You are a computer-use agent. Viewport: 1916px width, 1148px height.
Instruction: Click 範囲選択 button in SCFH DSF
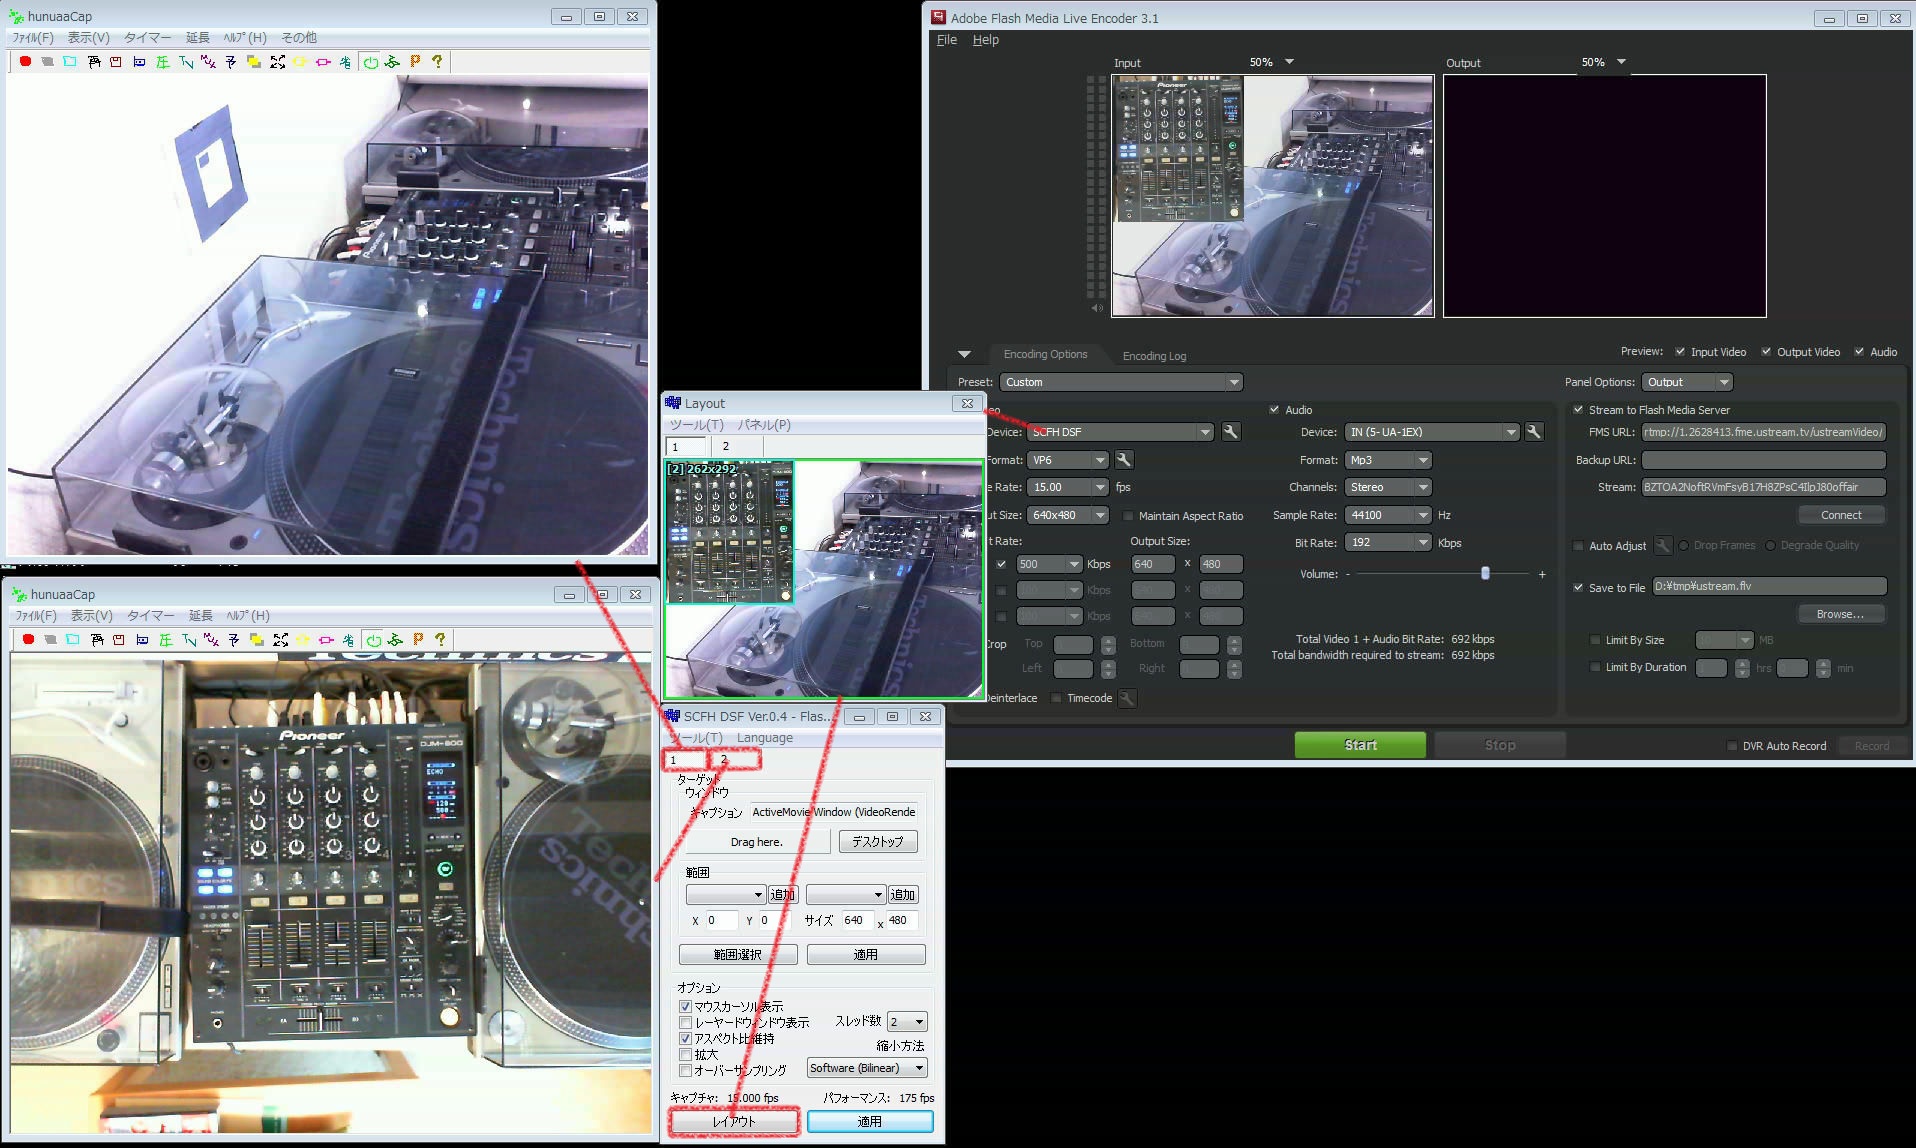738,955
